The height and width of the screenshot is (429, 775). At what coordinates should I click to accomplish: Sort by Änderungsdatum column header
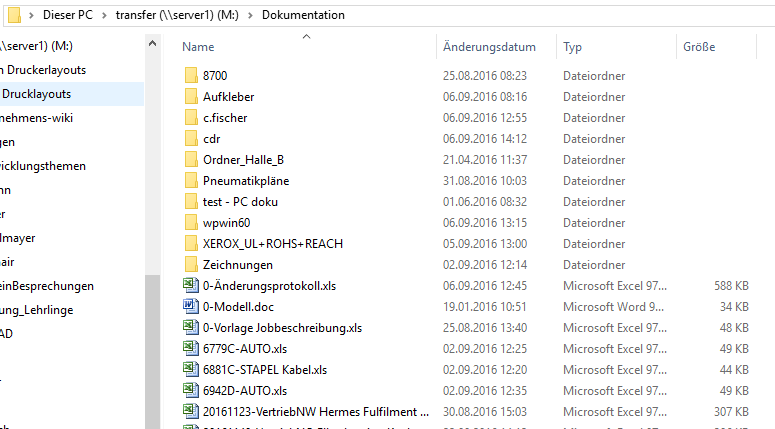[x=489, y=47]
